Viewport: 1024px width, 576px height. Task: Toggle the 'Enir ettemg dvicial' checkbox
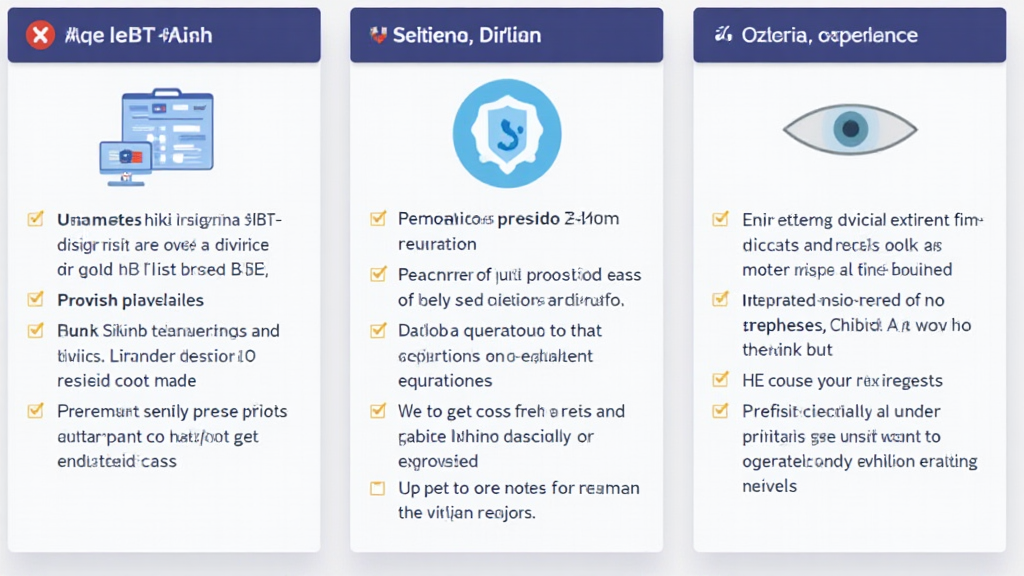pos(720,218)
